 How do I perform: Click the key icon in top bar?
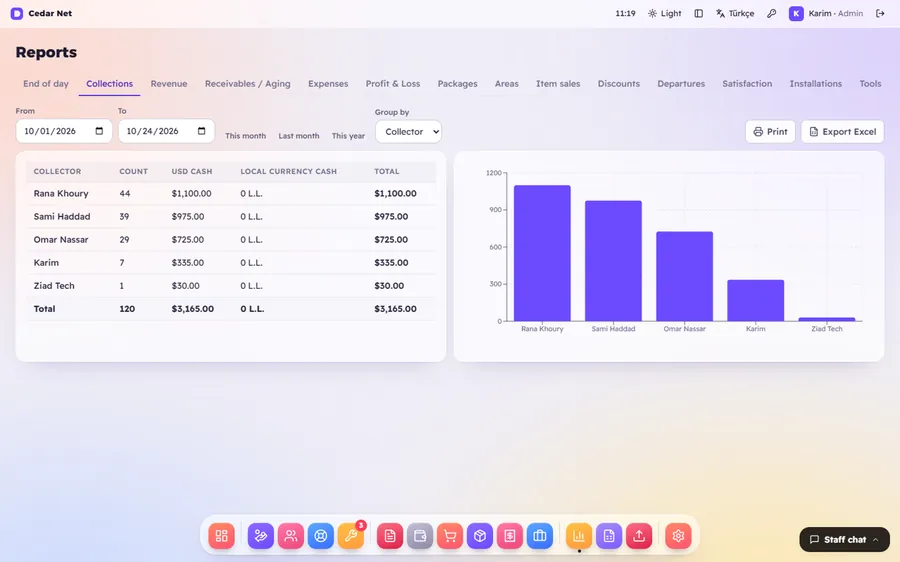(x=771, y=13)
